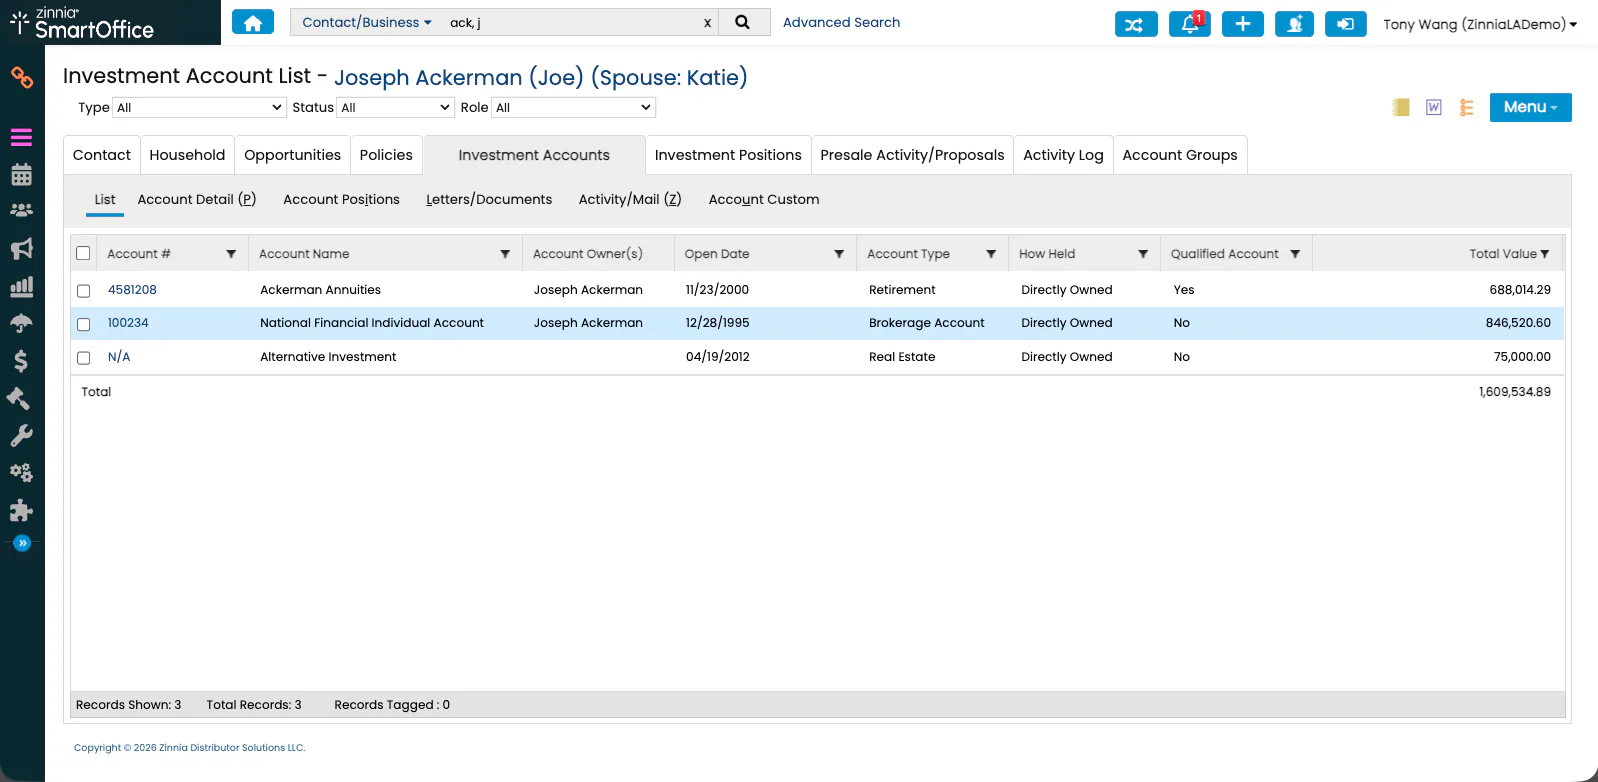Open the Letters/Documents sub-tab

pos(489,199)
